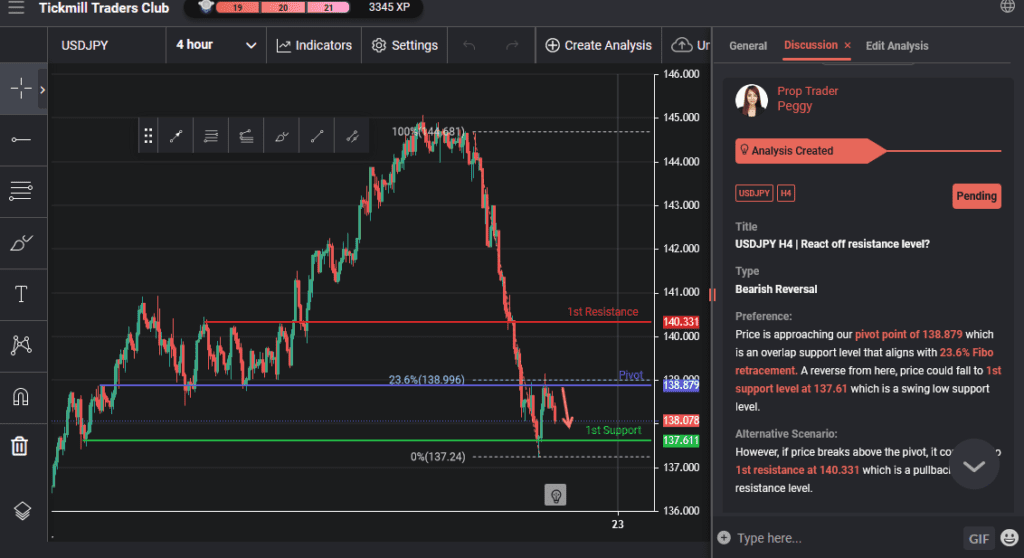Switch to the General tab

[748, 46]
